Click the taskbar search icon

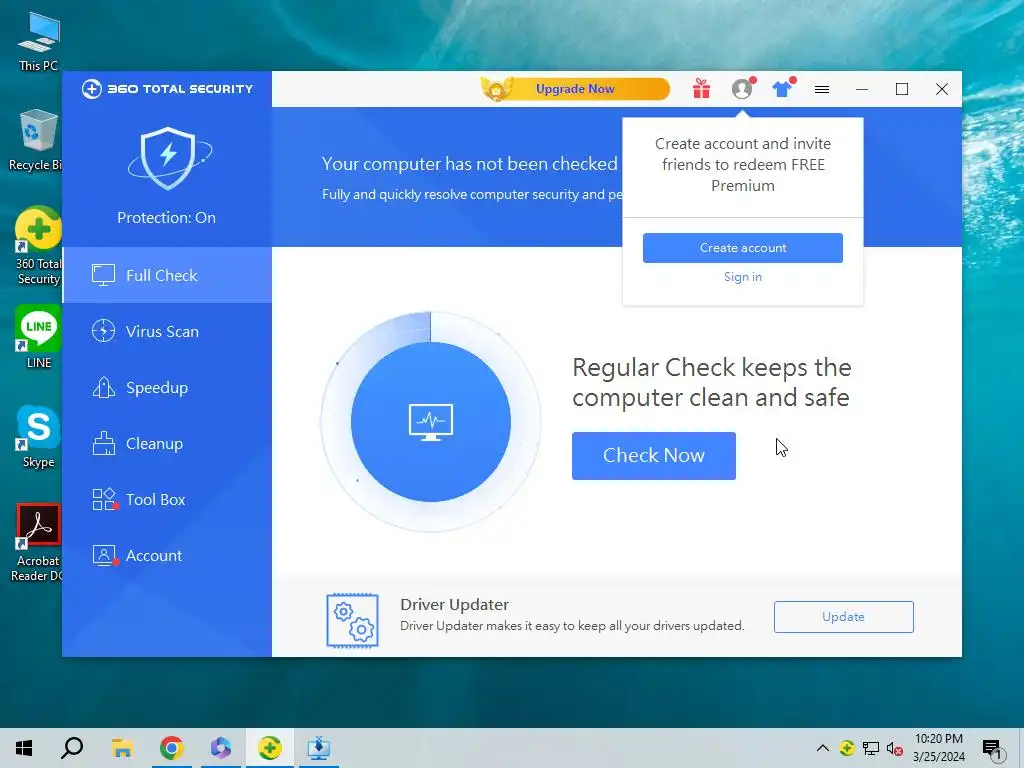coord(72,748)
